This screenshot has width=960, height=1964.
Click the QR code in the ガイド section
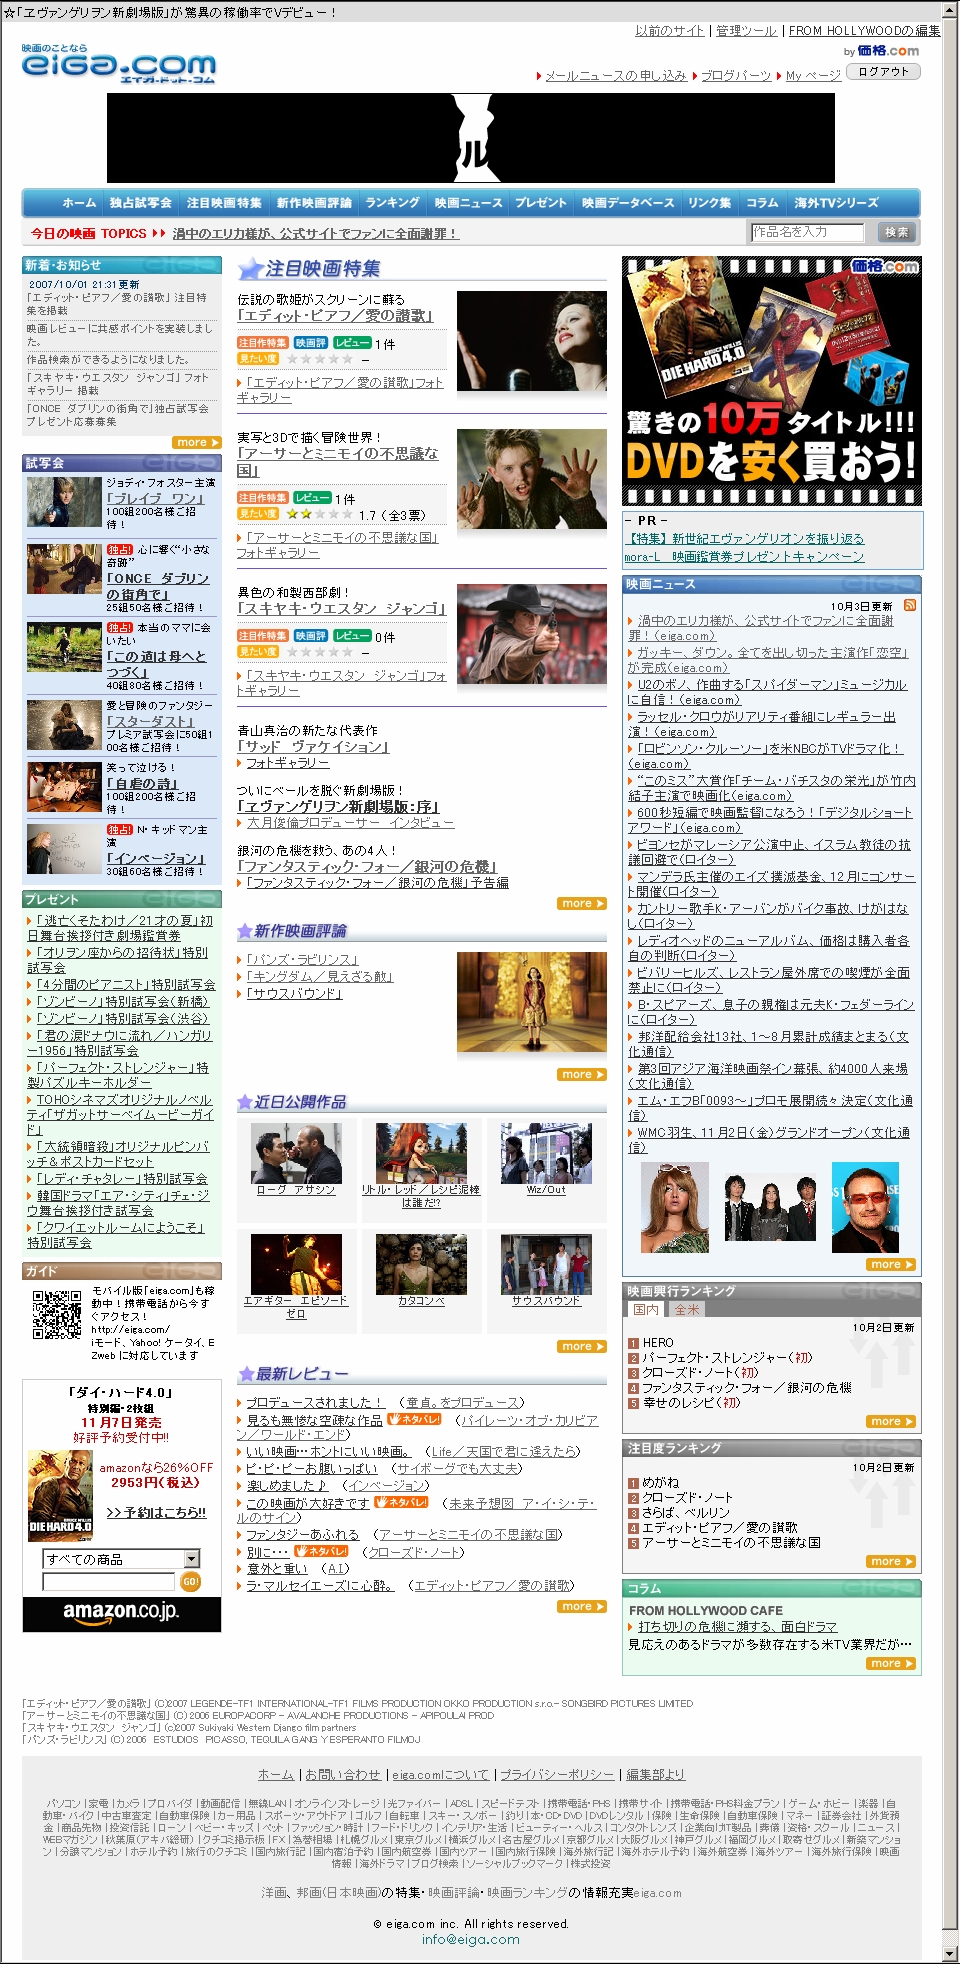click(57, 1314)
